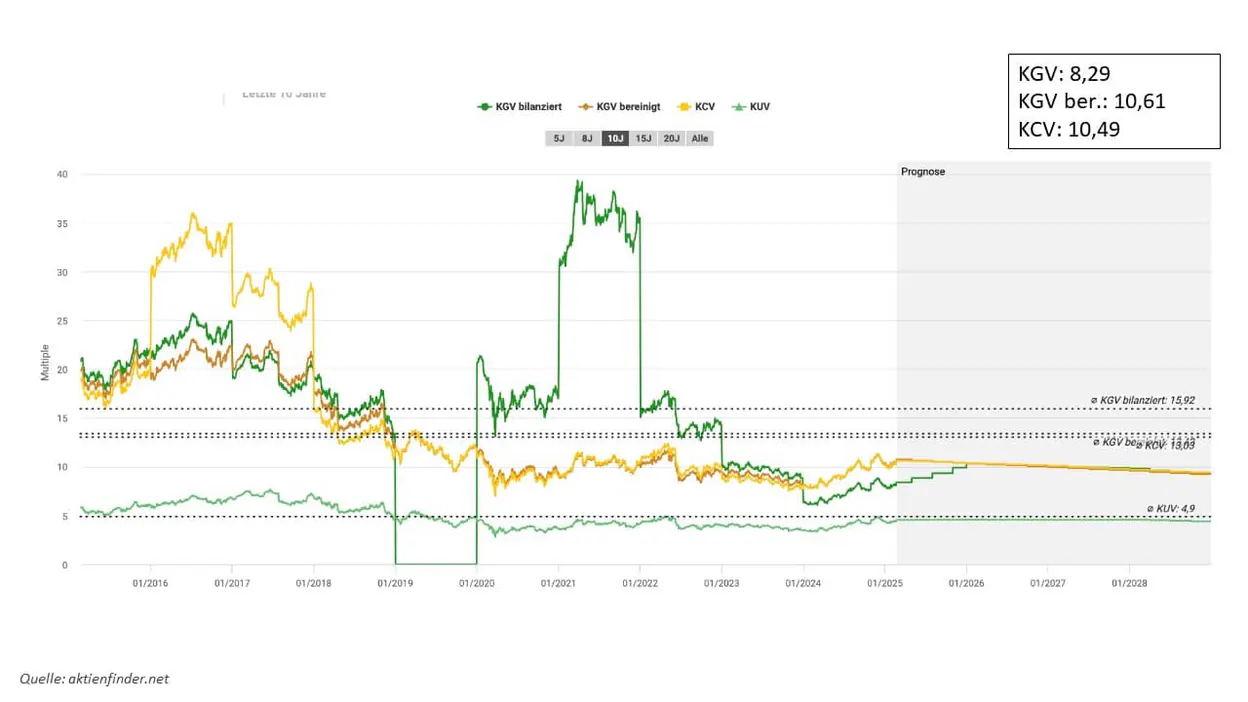Click the 01/2021 x-axis date label
Screen dimensions: 1248x702
(x=558, y=581)
